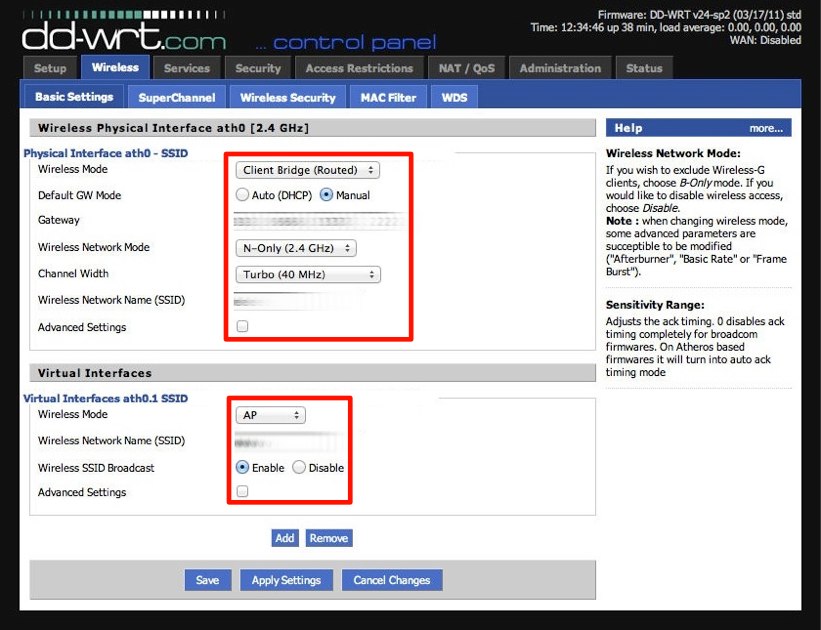
Task: Click the more... link in Help
Action: click(766, 128)
